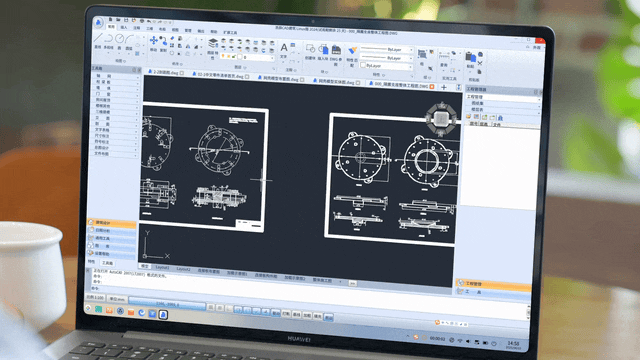Click the Paste clipboard icon
Viewport: 640px width, 360px height.
click(x=470, y=58)
